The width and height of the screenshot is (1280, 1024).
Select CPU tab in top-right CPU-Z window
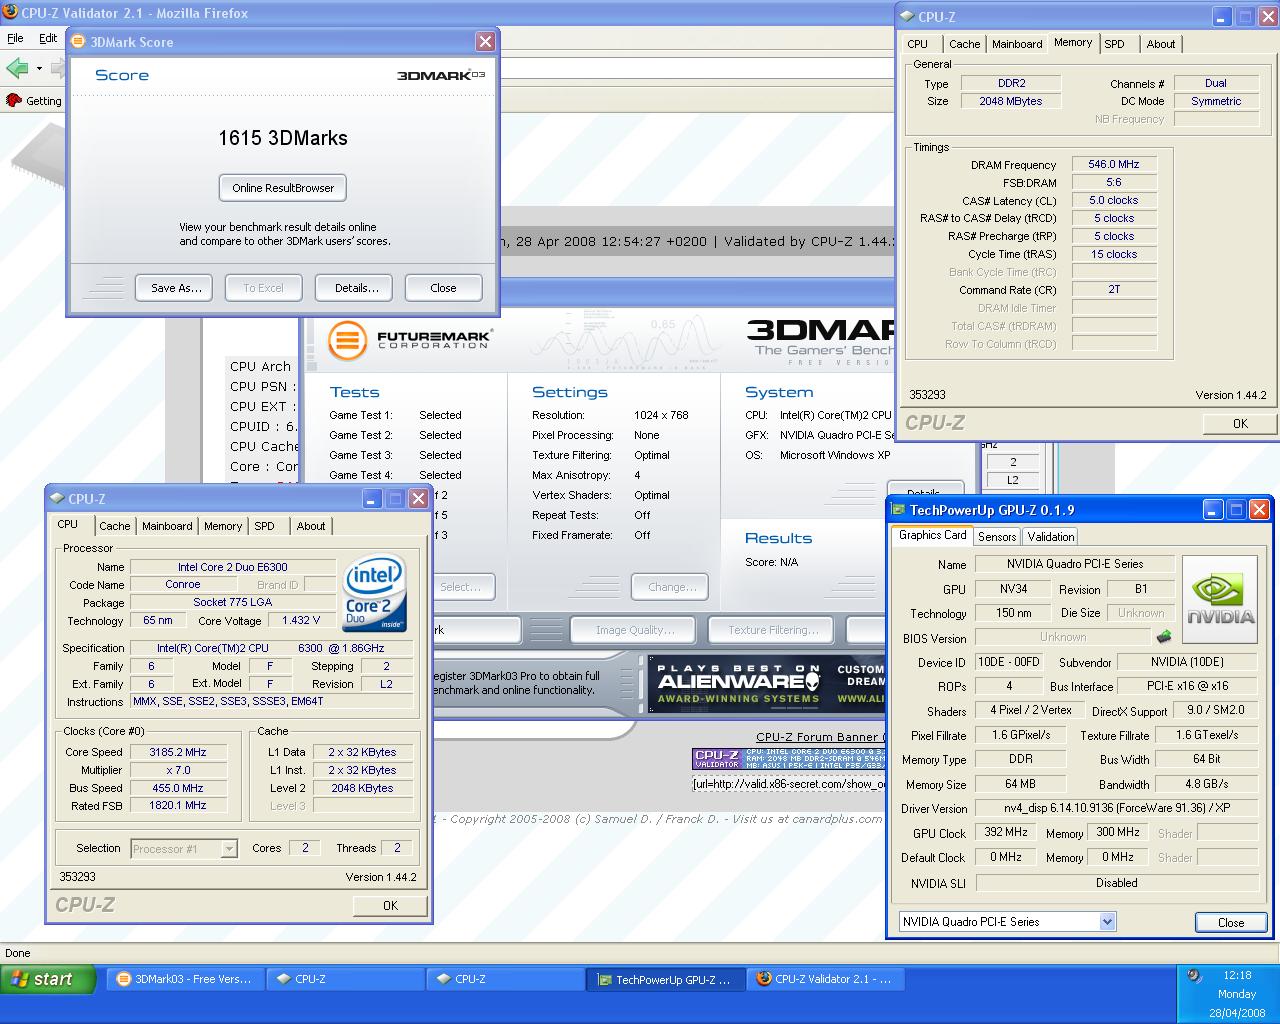pyautogui.click(x=918, y=44)
